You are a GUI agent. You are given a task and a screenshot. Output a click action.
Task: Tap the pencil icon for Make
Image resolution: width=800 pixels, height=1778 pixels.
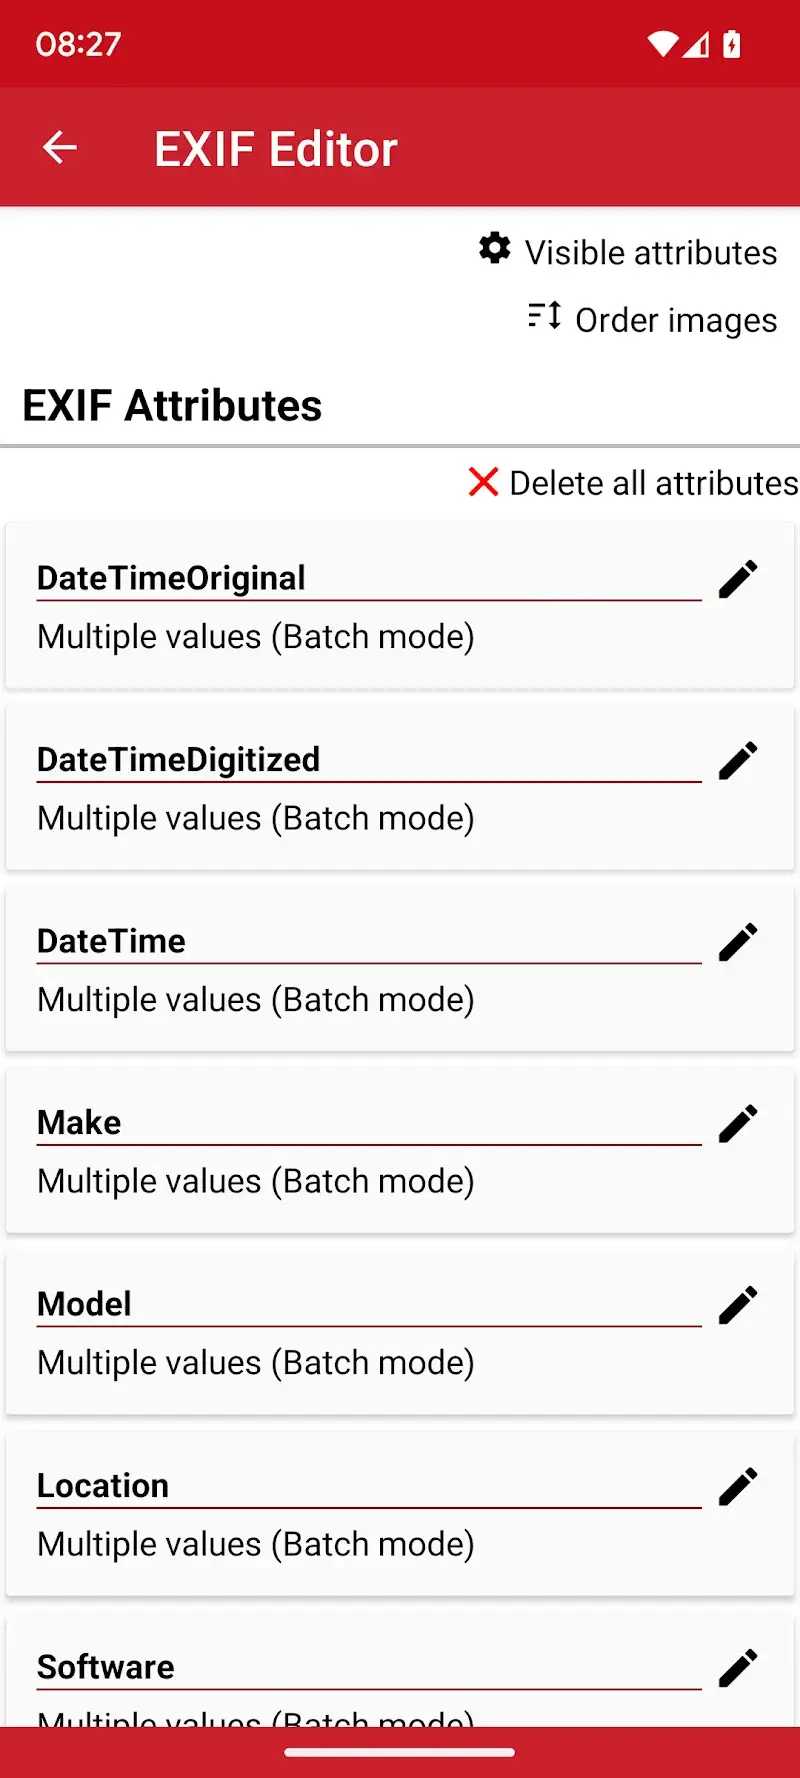coord(738,1124)
